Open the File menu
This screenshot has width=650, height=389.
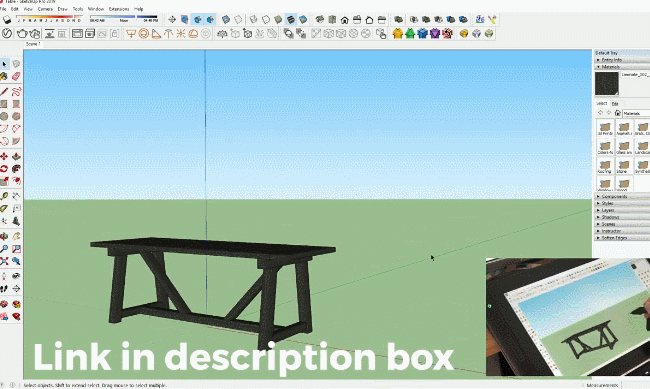coord(3,9)
